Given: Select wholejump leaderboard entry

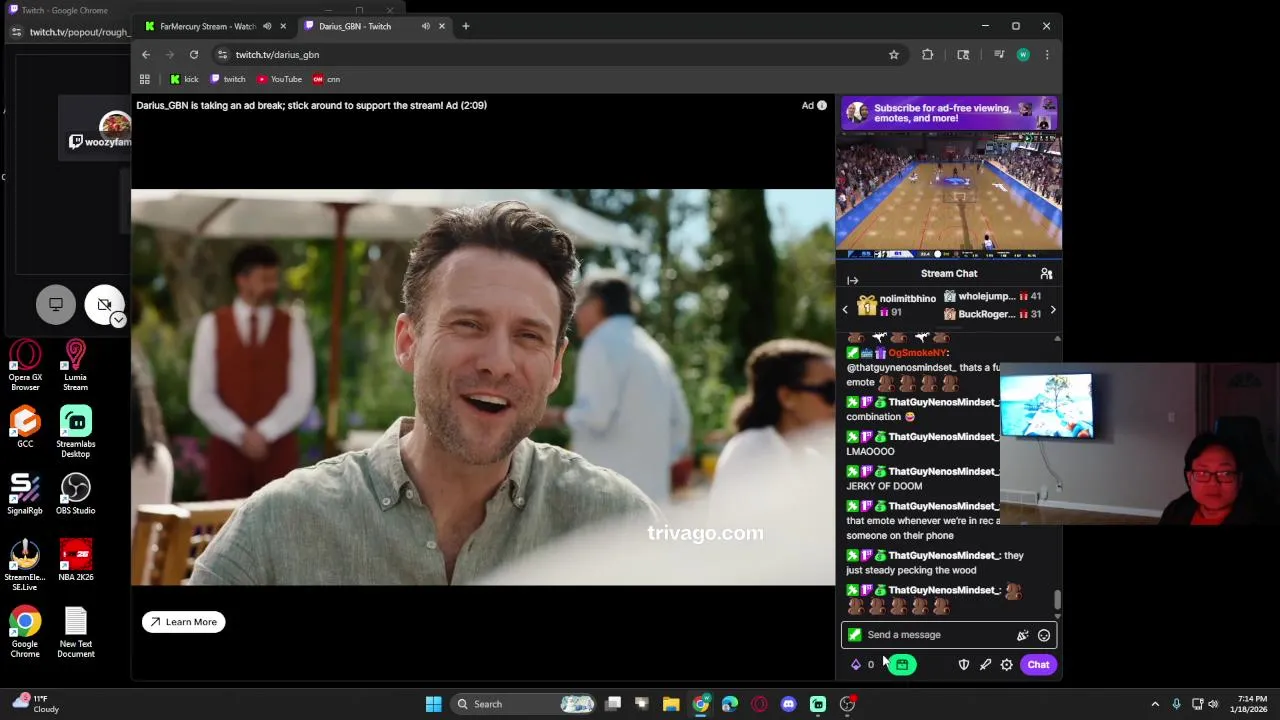Looking at the screenshot, I should (x=992, y=297).
